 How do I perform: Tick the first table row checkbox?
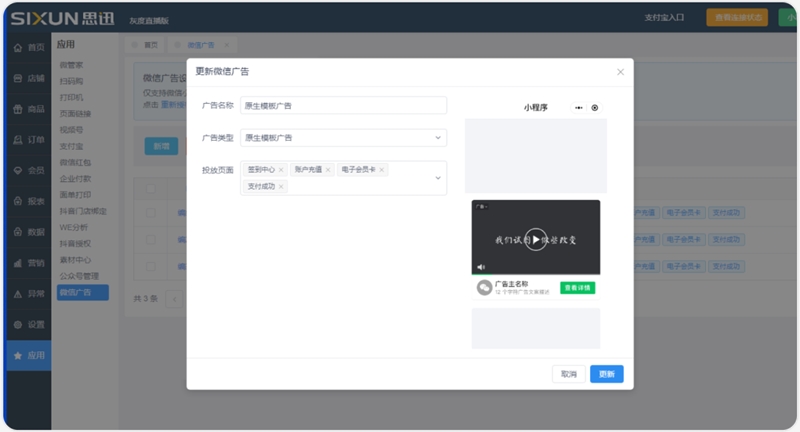tap(151, 213)
